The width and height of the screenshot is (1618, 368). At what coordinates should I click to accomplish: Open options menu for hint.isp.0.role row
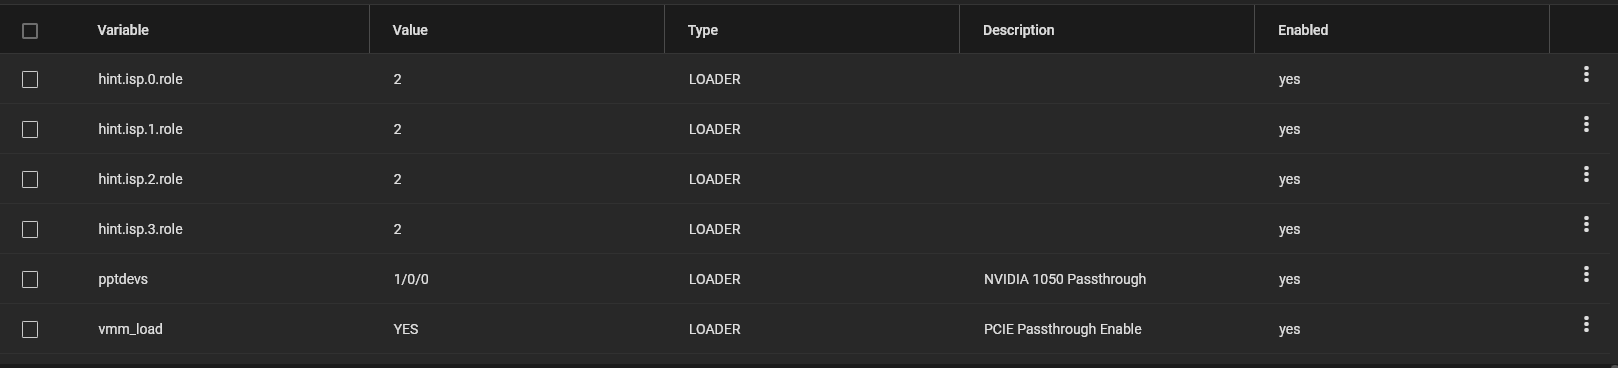(1586, 75)
